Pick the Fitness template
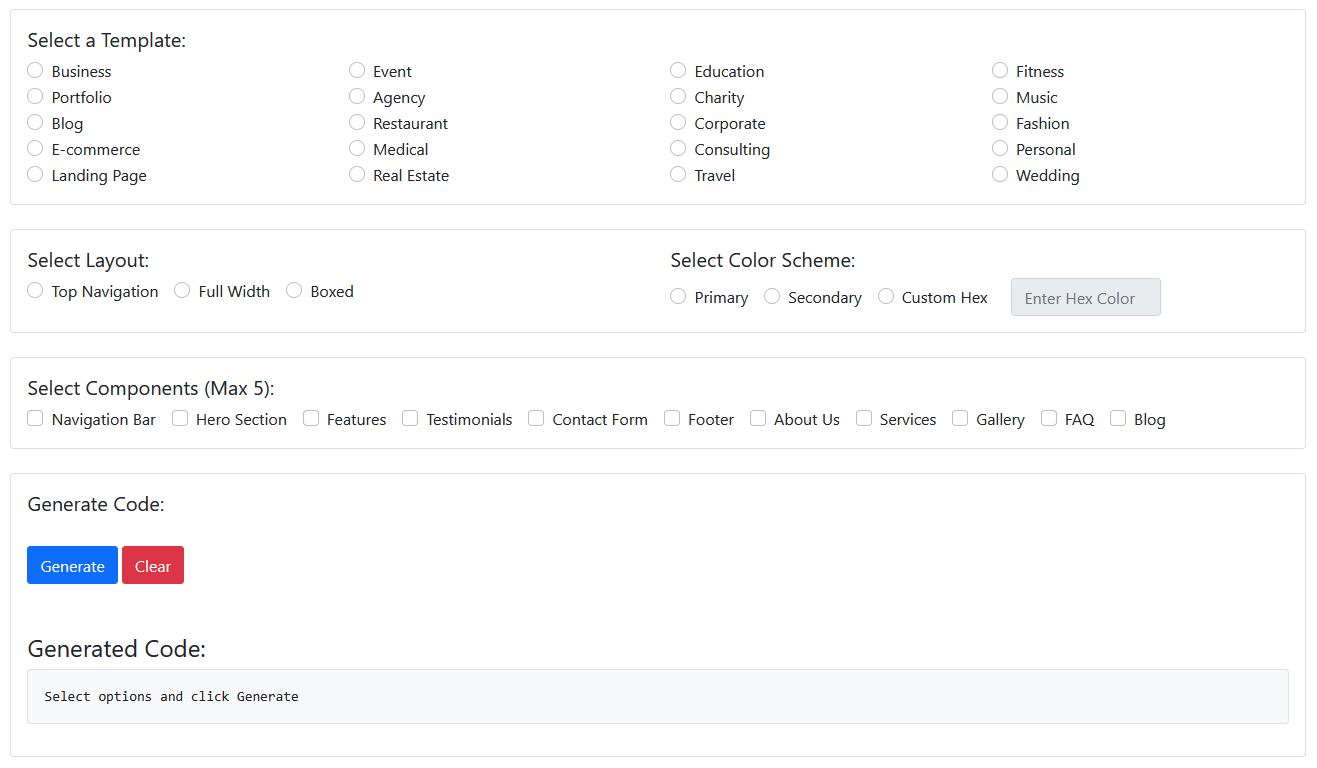The width and height of the screenshot is (1317, 768). pos(1000,70)
